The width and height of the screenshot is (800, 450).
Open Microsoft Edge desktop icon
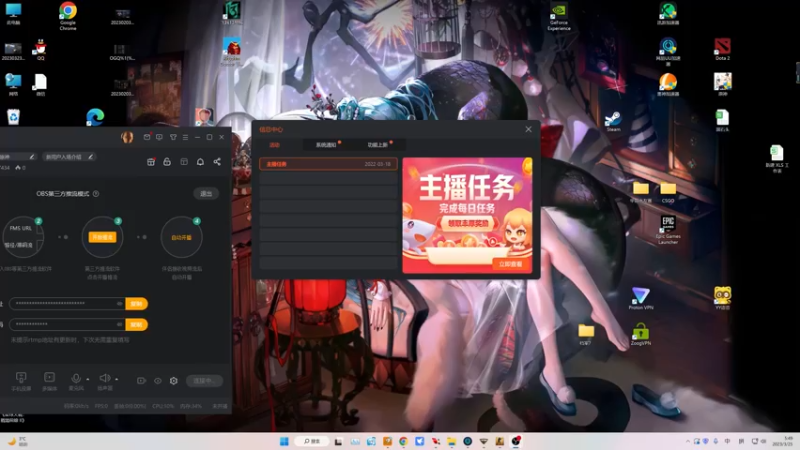(x=95, y=117)
